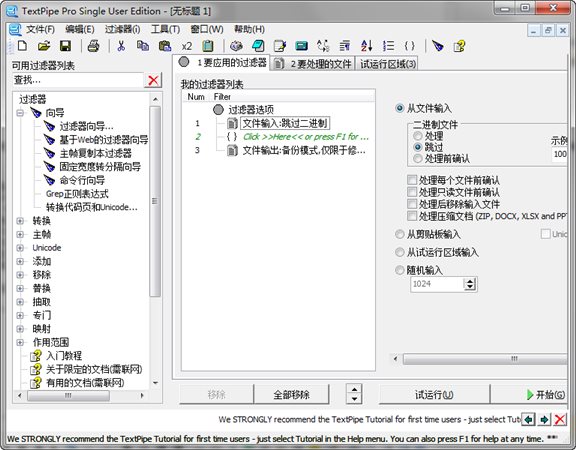Expand the 作用范围 tree node
Viewport: 576px width, 450px height.
[20, 342]
